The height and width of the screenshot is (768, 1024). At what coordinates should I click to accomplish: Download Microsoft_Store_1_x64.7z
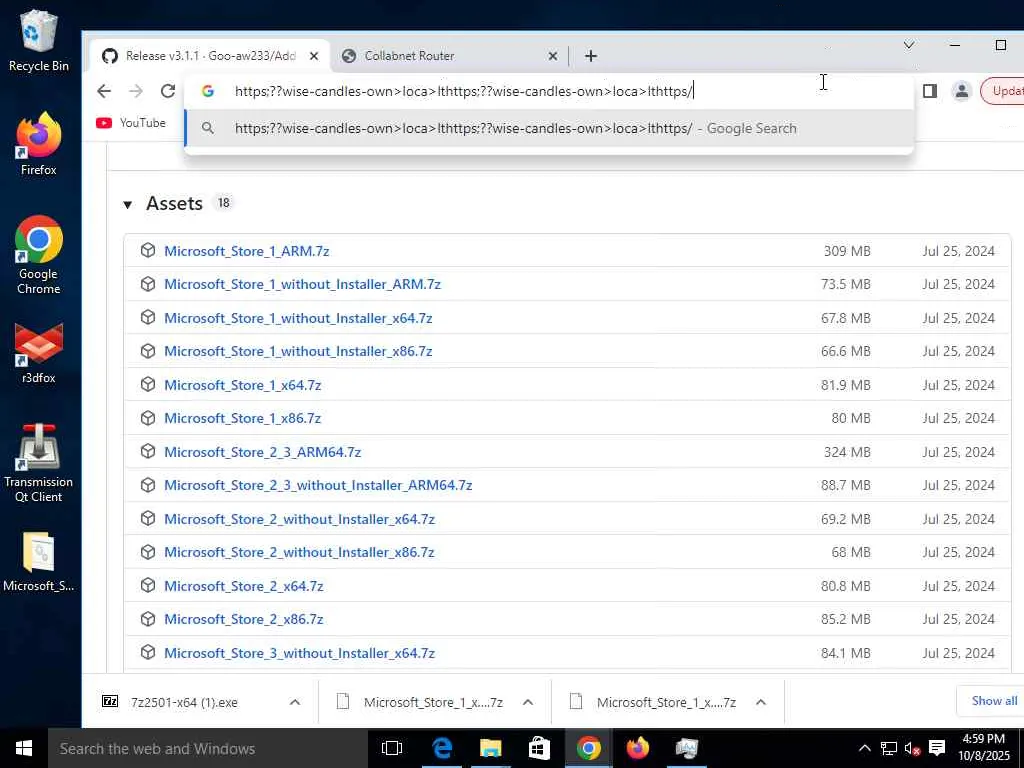pos(242,385)
